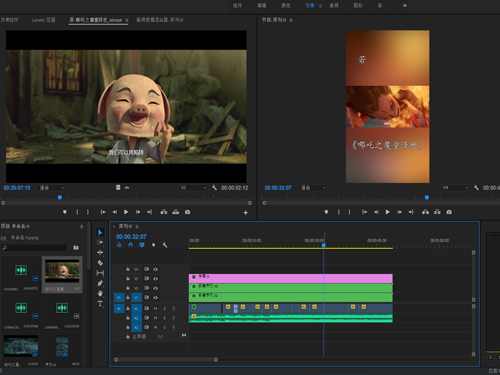Go to In point in Source Monitor

coord(103,212)
